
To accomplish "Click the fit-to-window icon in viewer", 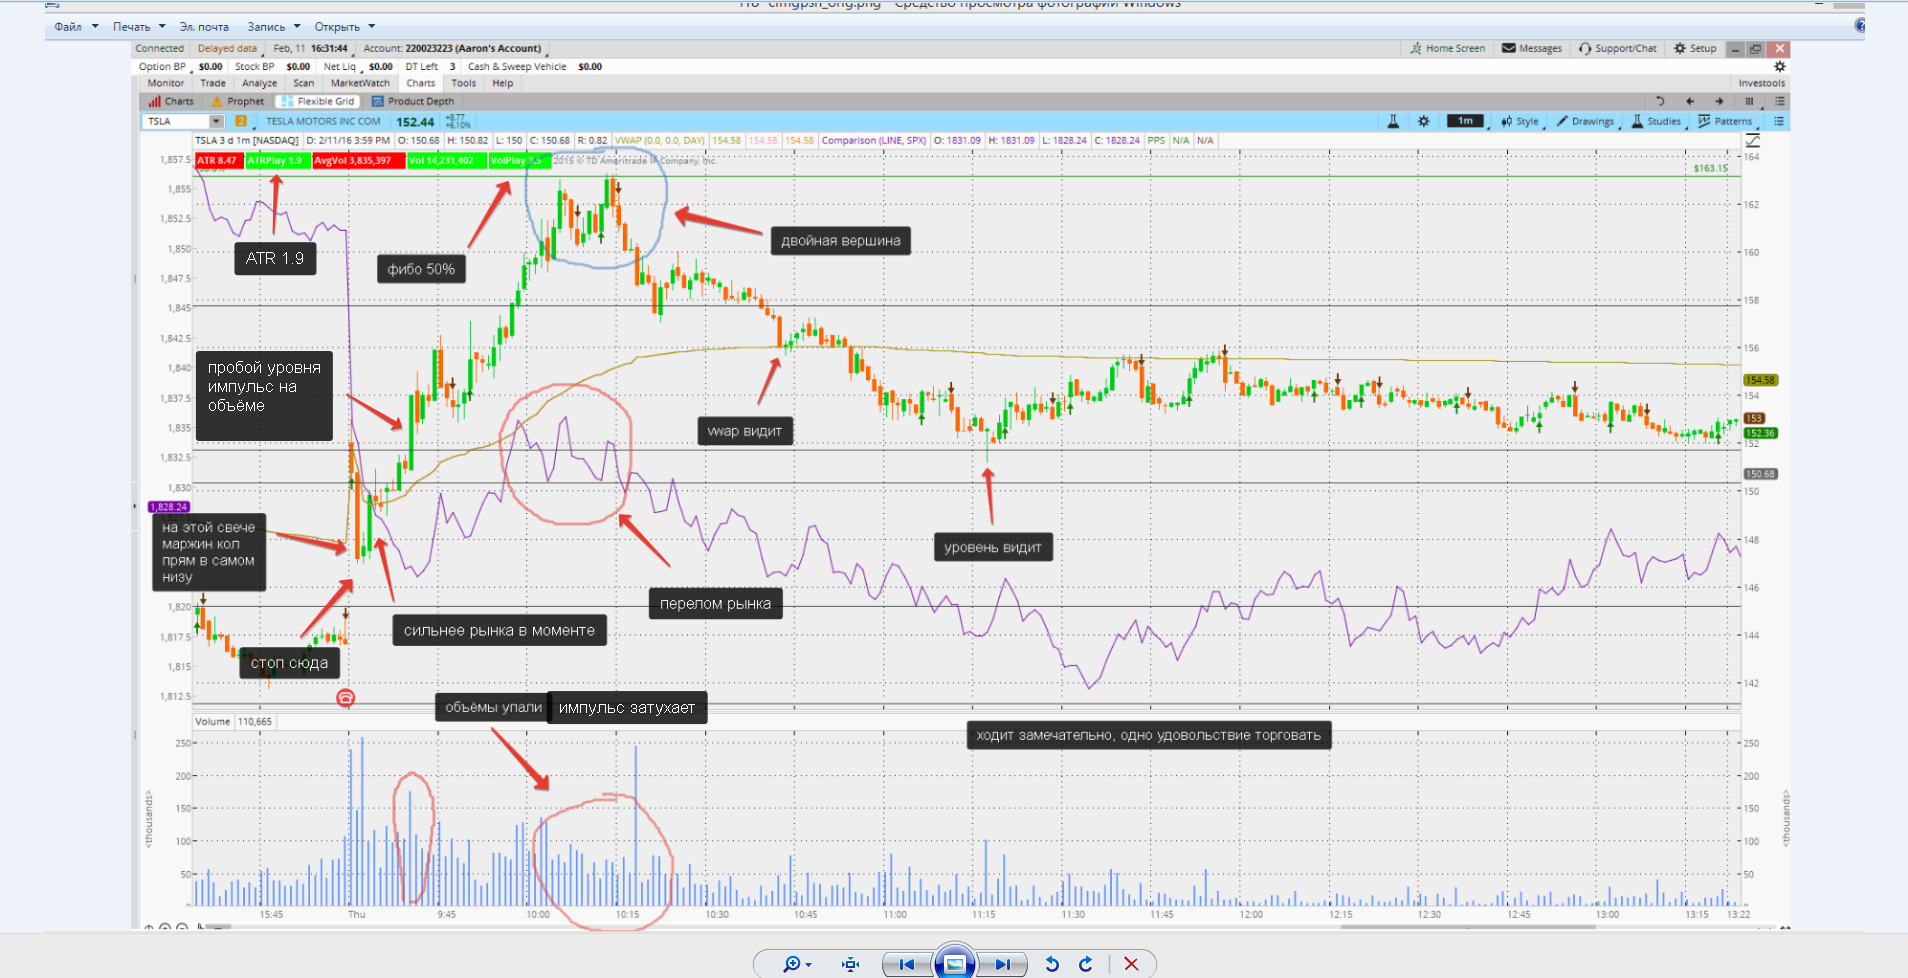I will click(850, 964).
